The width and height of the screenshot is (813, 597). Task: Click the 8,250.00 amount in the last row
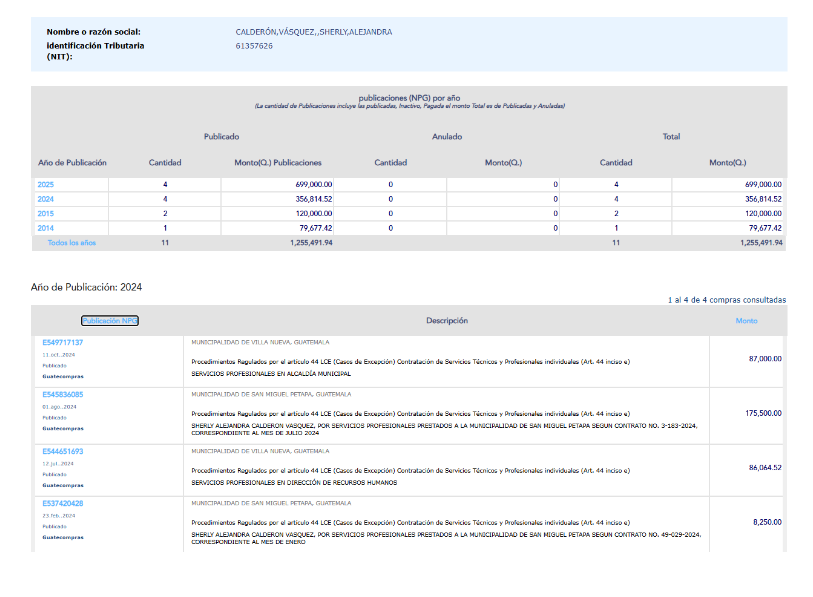767,522
